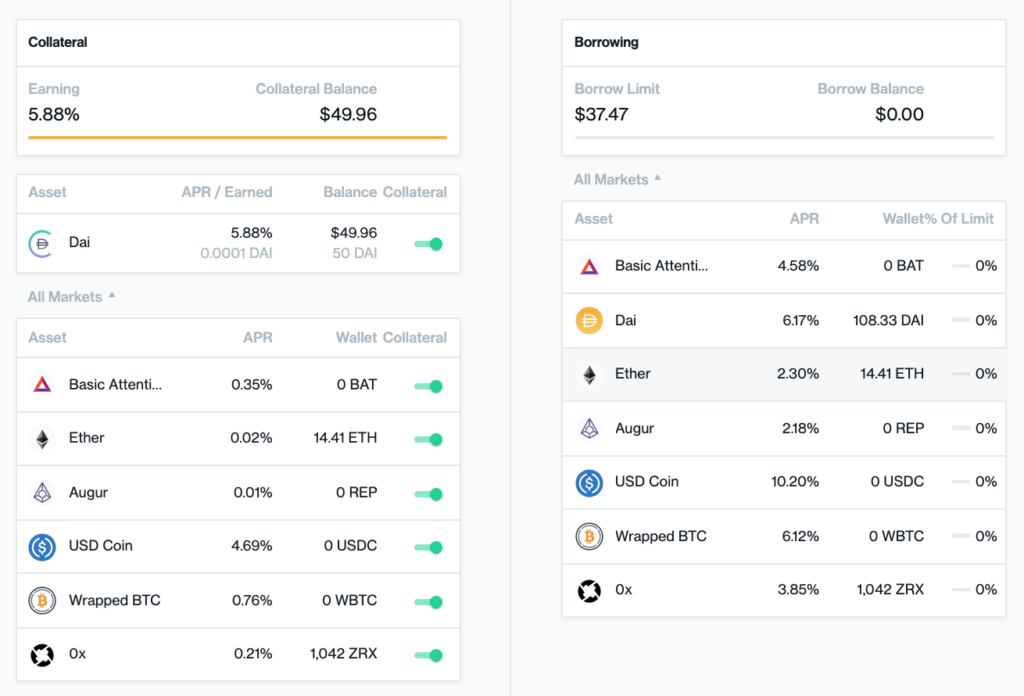Click the orange Dai icon in borrowing markets
This screenshot has width=1024, height=696.
coord(589,321)
